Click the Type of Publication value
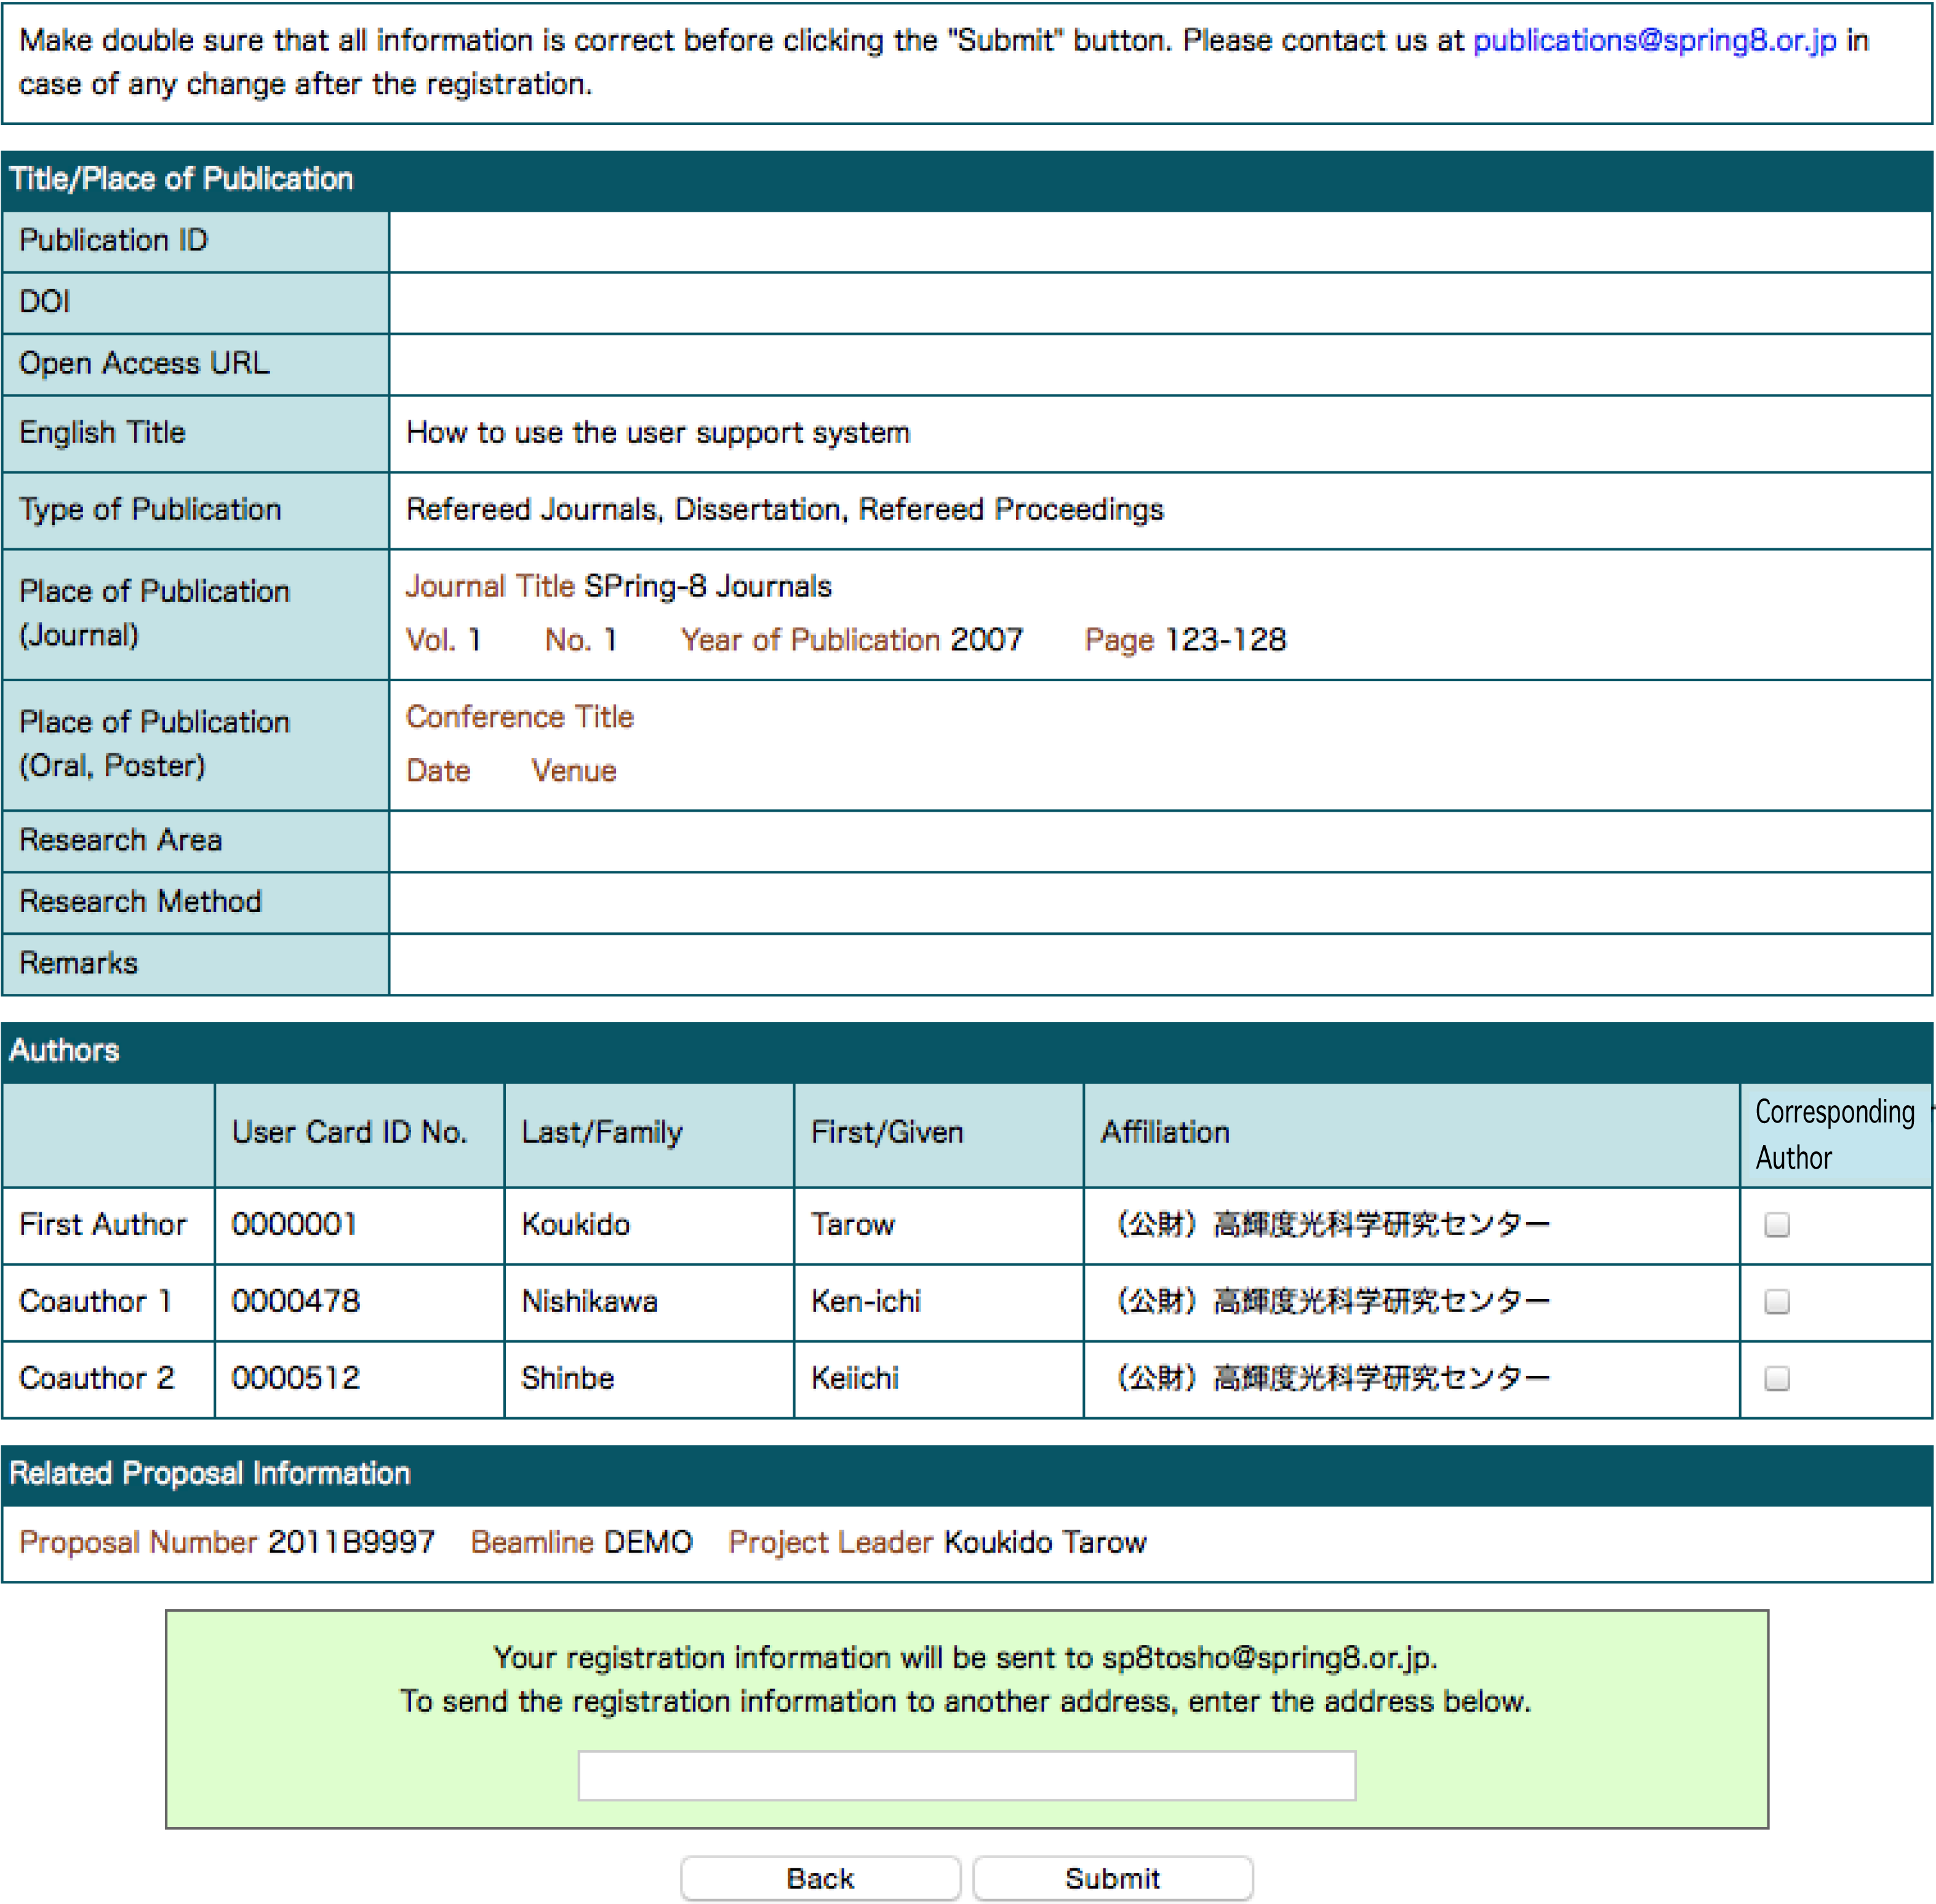 pos(784,509)
